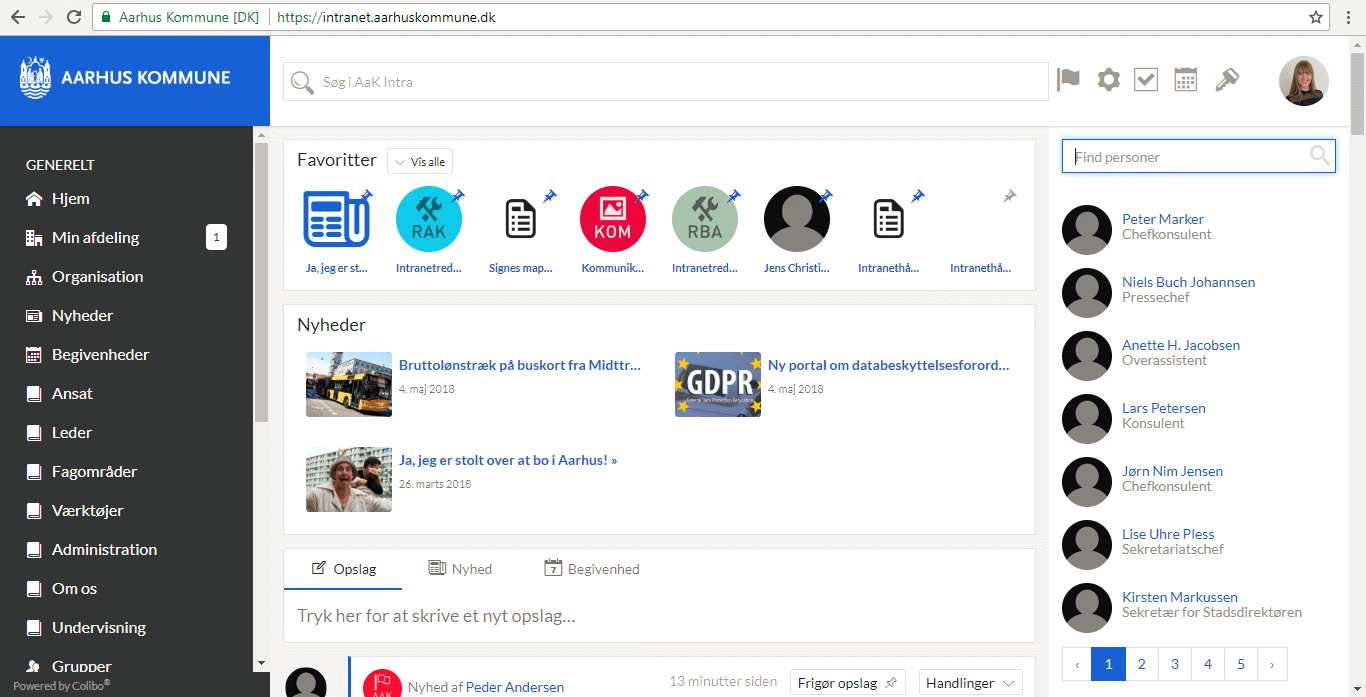Toggle the grey pin on last favorite
The width and height of the screenshot is (1366, 697).
(x=1010, y=197)
